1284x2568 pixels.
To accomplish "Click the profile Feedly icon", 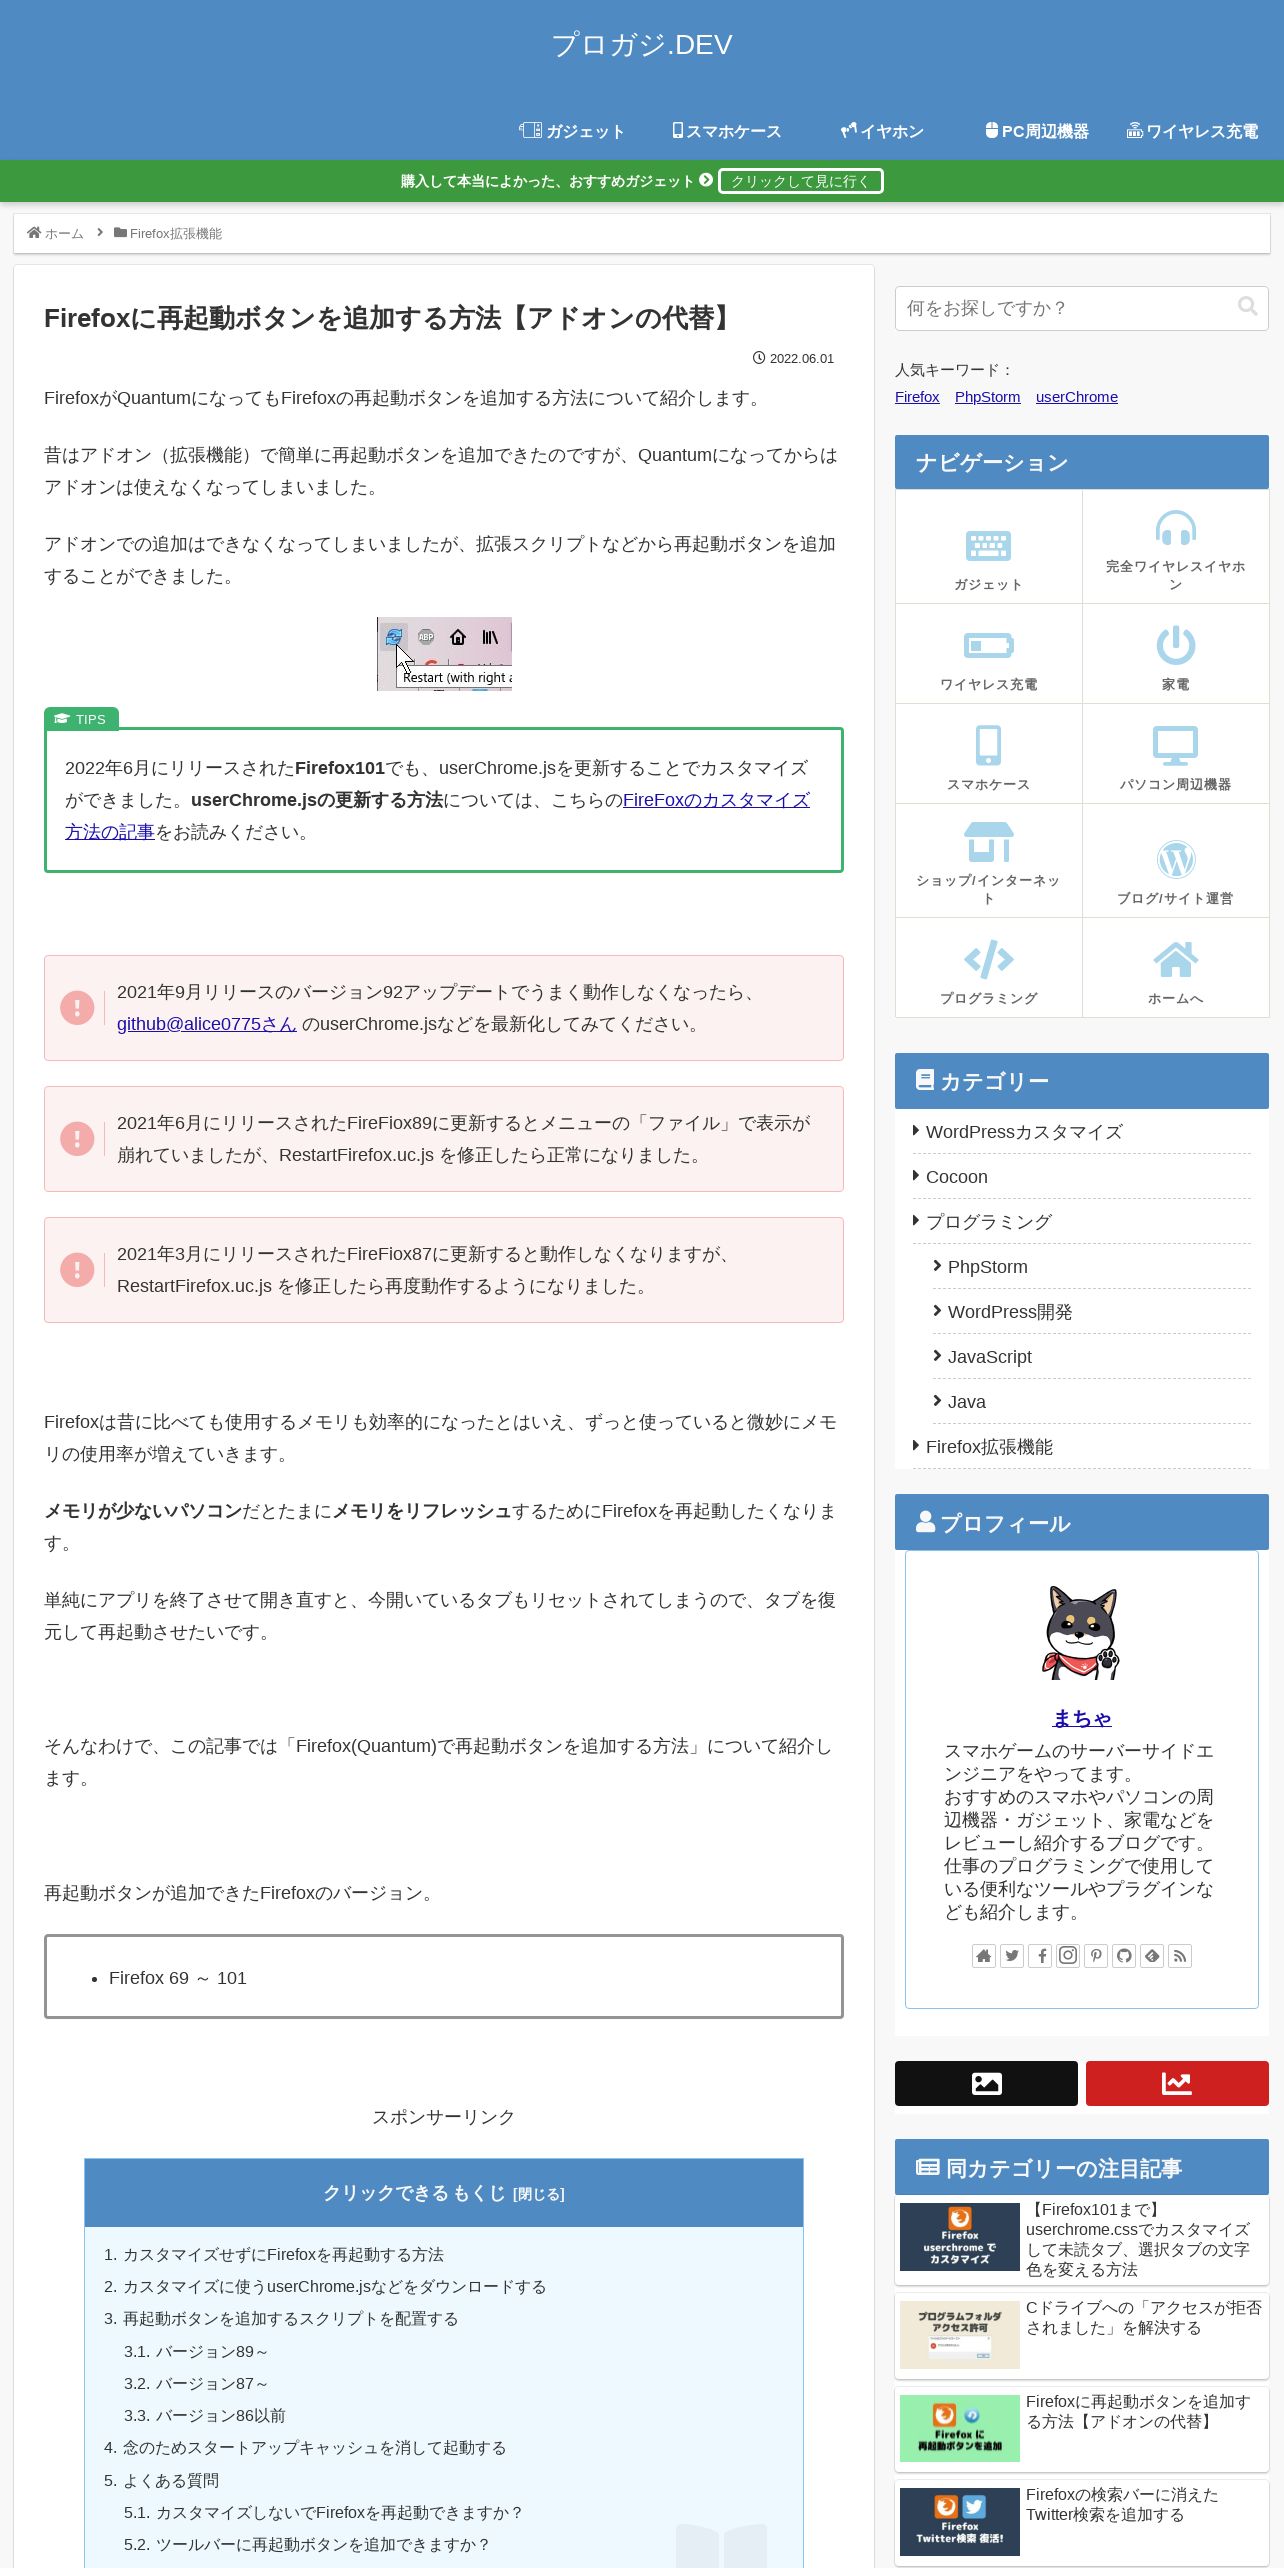I will [x=1152, y=1956].
